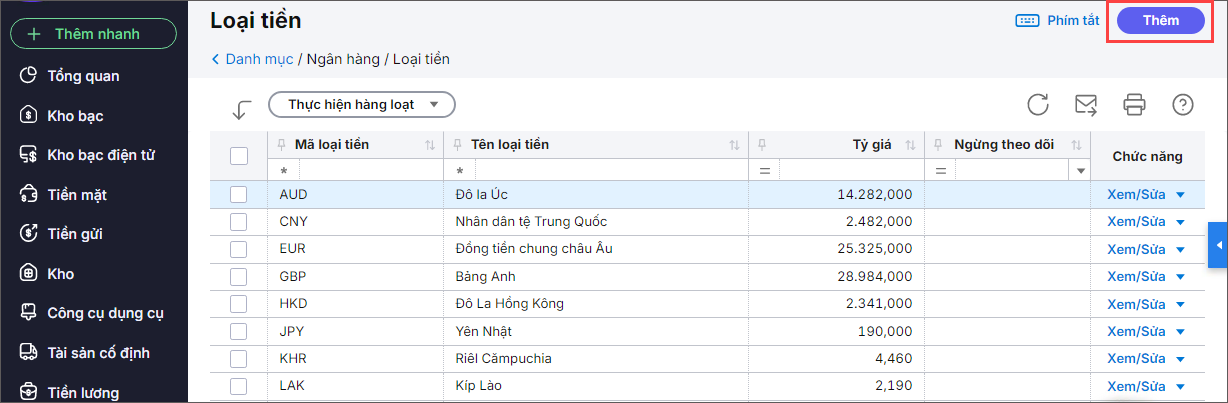The image size is (1228, 403).
Task: Click the Thêm button
Action: coord(1160,20)
